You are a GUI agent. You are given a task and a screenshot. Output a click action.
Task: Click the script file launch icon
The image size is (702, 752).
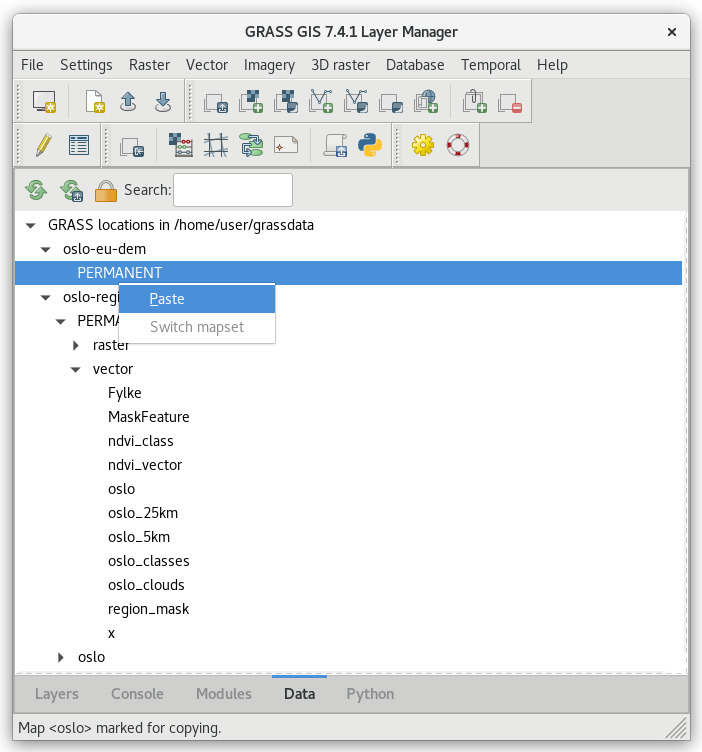click(335, 145)
